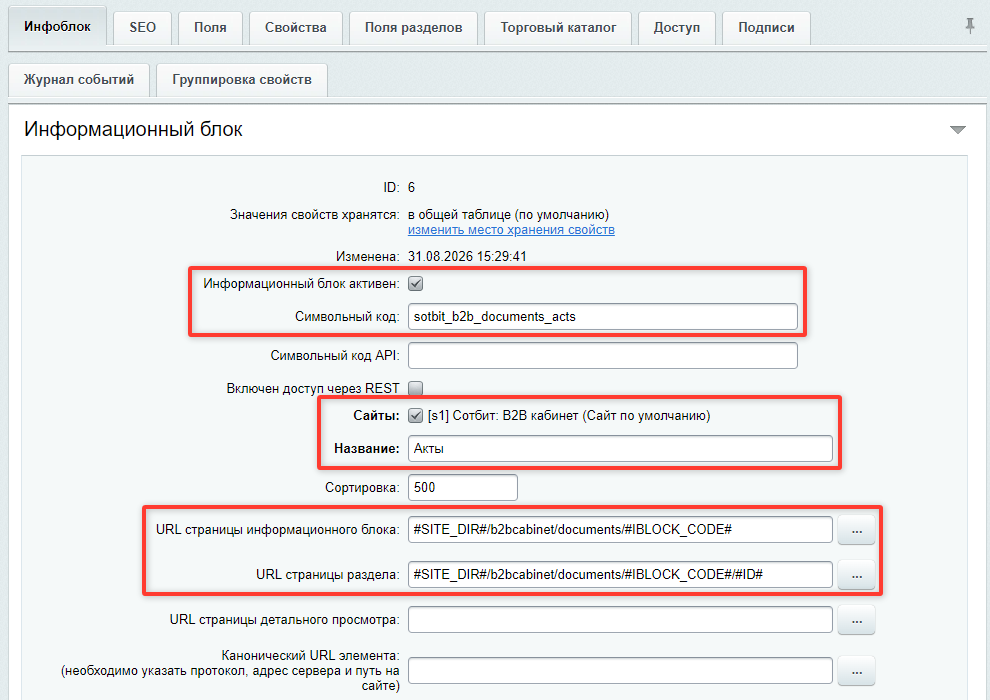
Task: Open the Журнал событий tab
Action: click(x=79, y=80)
